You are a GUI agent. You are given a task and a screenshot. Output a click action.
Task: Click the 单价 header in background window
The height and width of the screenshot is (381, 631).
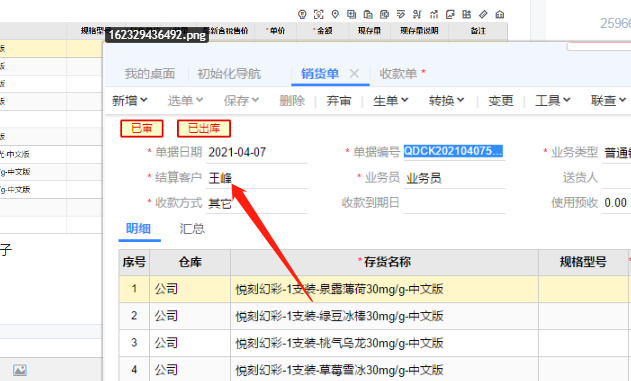276,31
